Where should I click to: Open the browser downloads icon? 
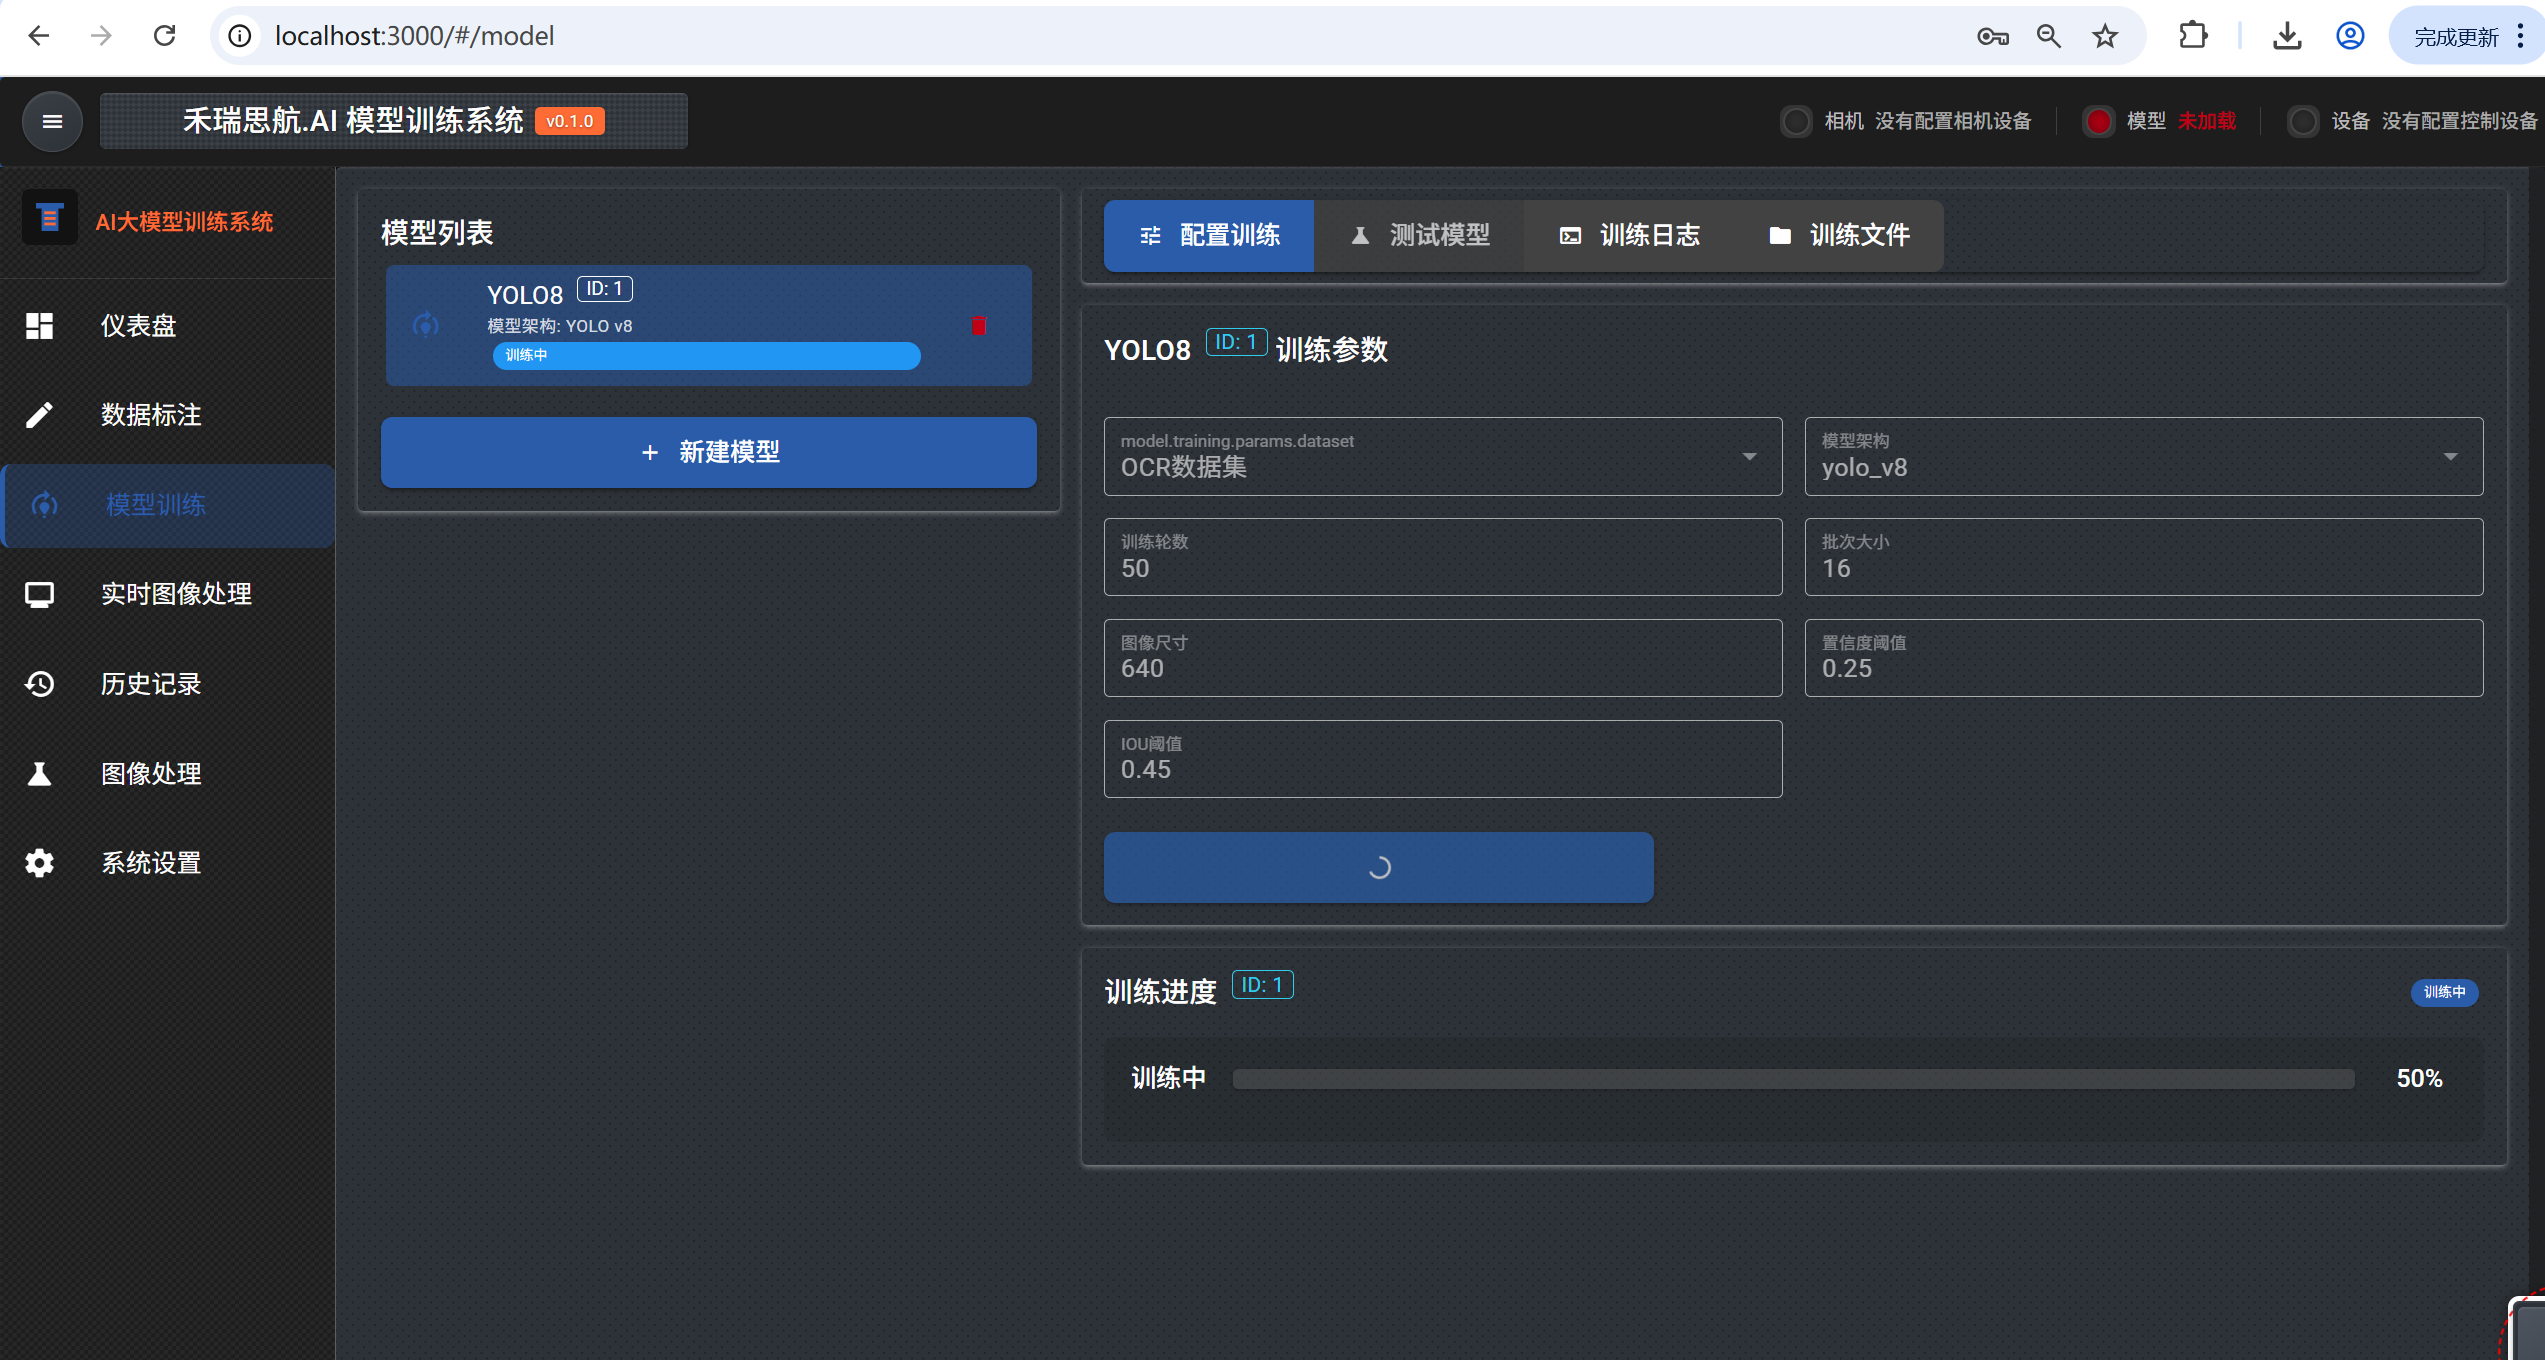[2287, 36]
